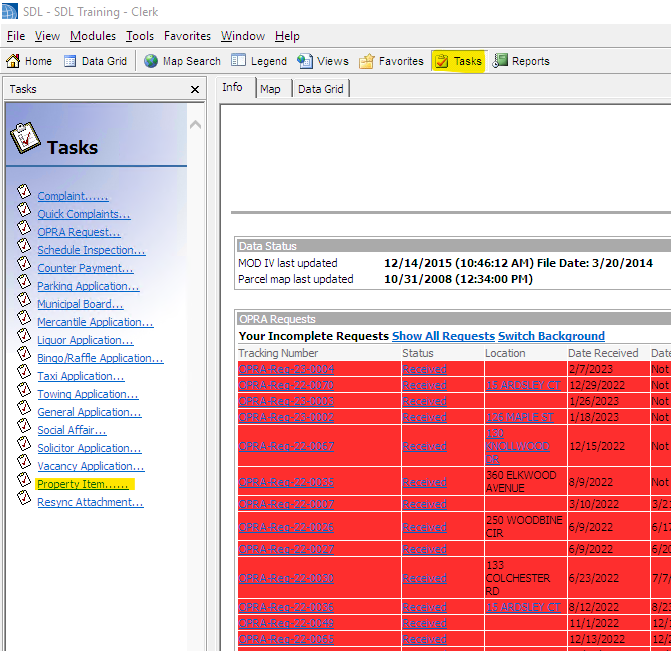Click the clipboard icon beside Liquor Application
This screenshot has width=671, height=651.
click(24, 335)
